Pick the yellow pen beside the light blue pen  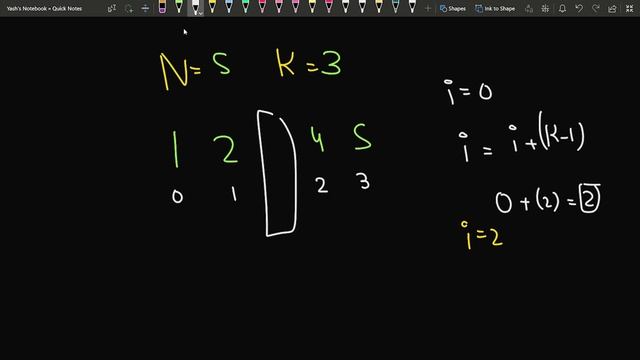click(212, 7)
